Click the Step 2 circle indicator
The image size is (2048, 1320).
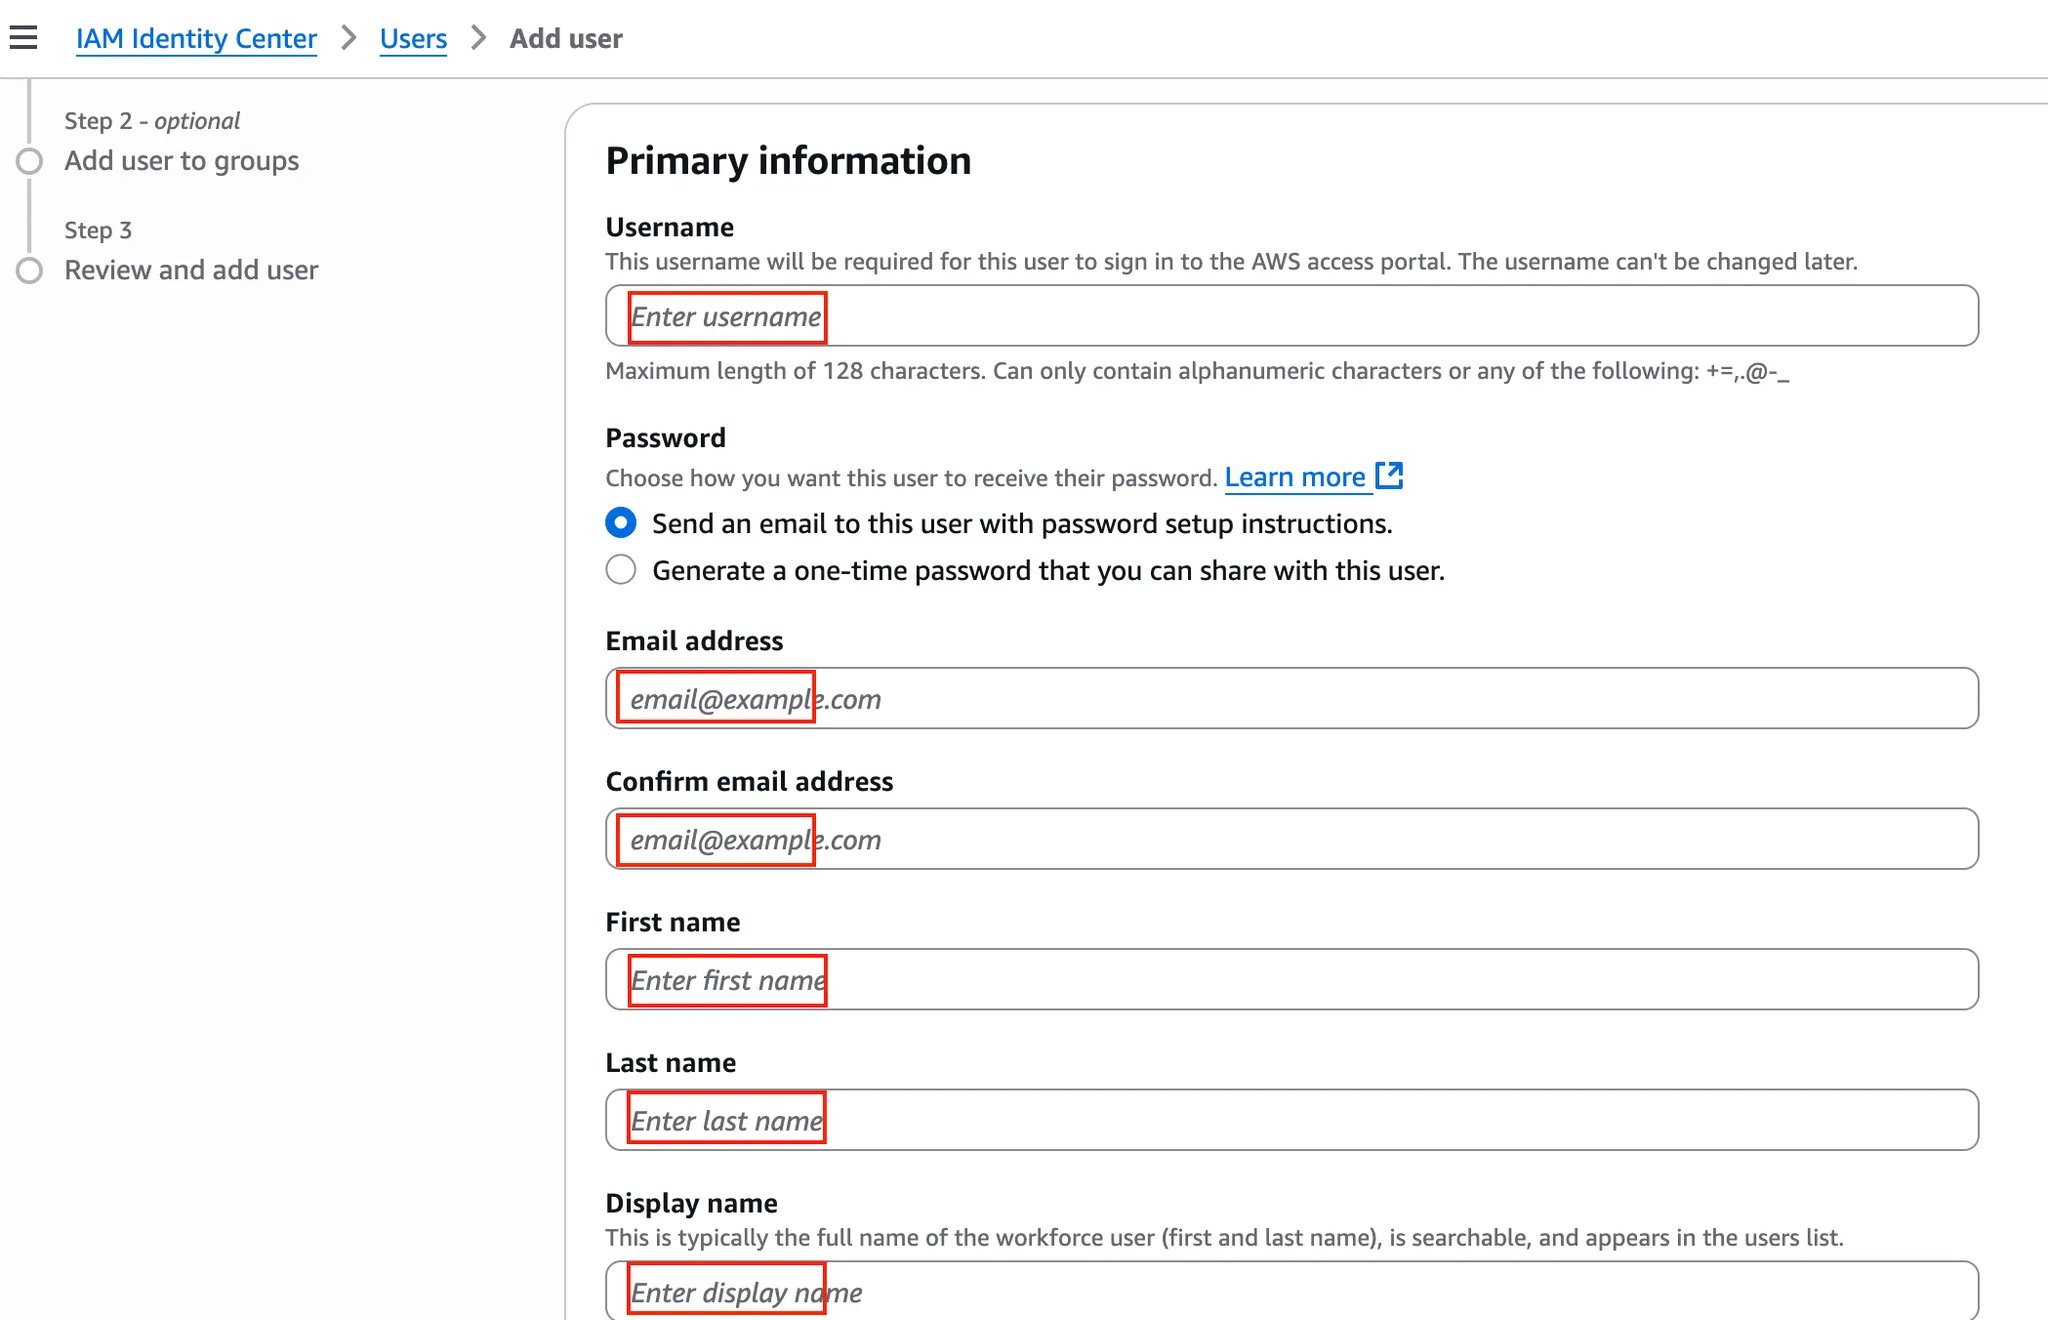click(x=30, y=161)
